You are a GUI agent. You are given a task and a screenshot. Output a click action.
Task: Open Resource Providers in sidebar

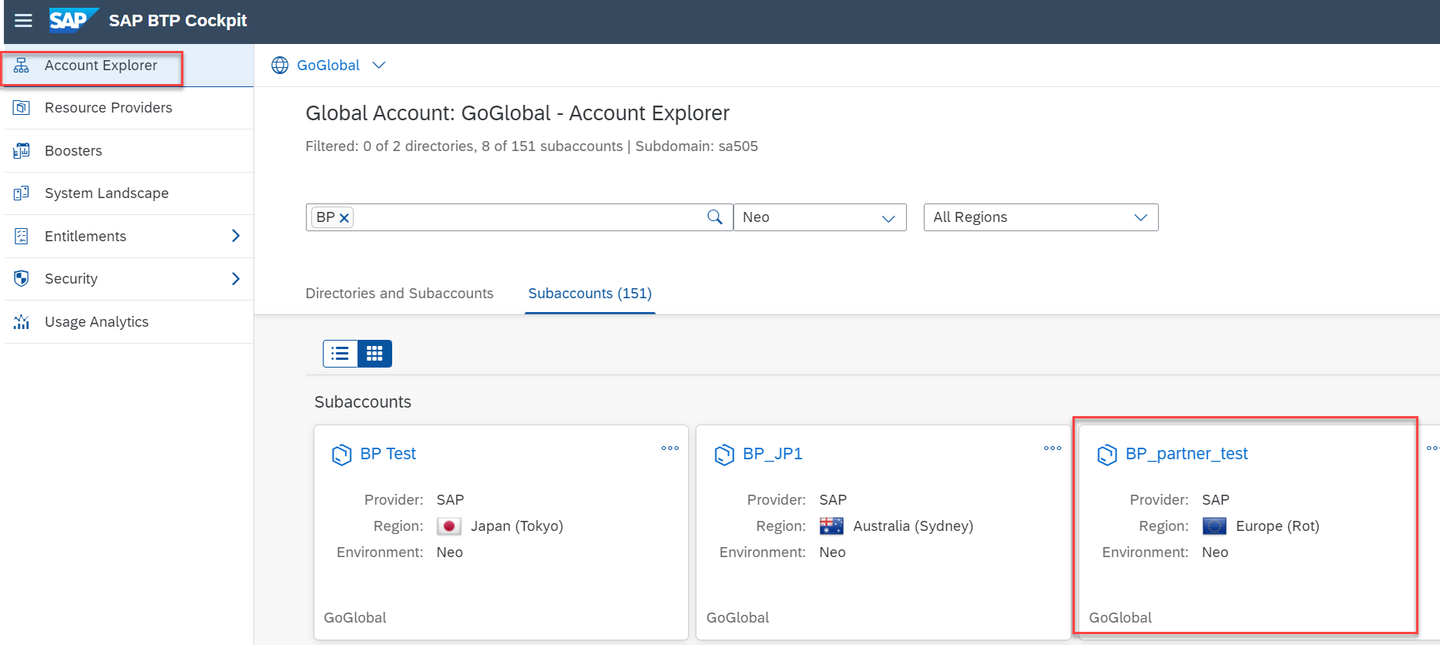click(128, 108)
